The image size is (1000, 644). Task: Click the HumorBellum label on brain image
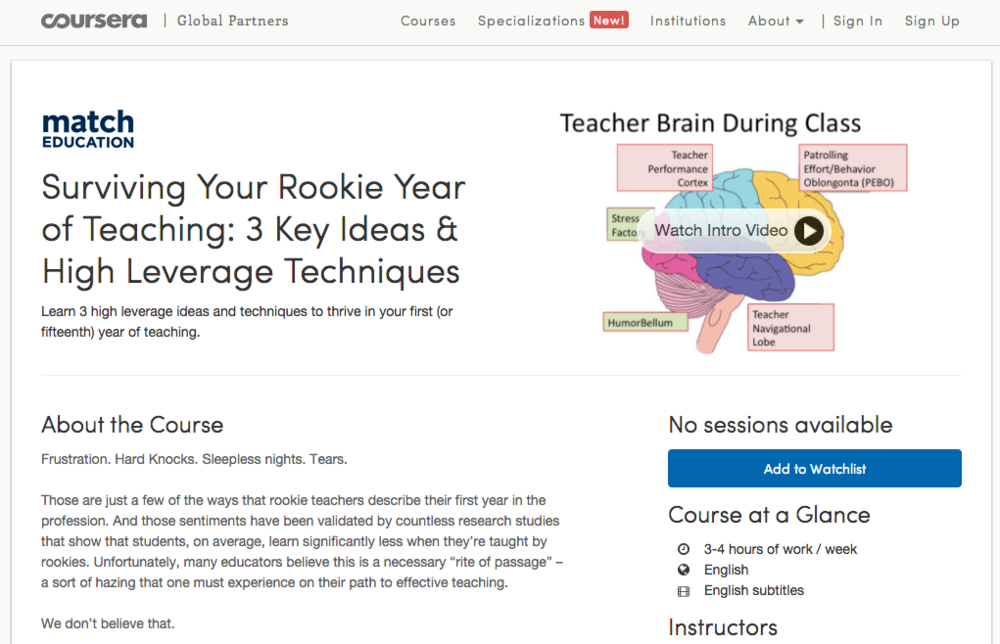tap(645, 323)
